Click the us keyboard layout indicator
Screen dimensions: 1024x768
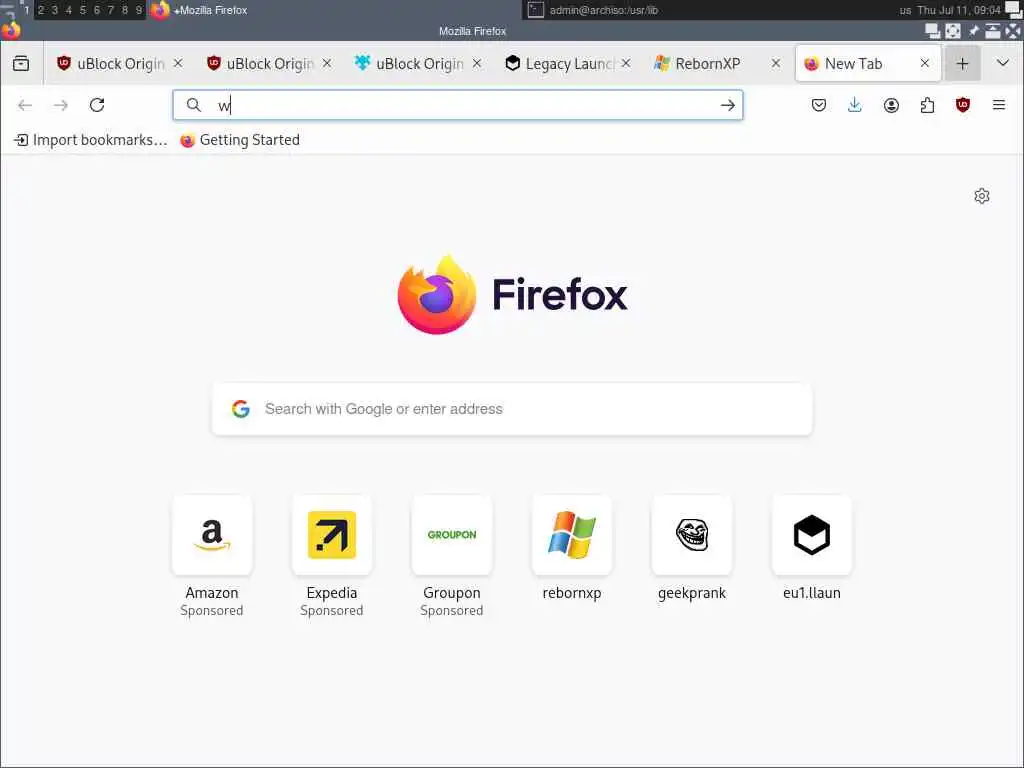pyautogui.click(x=905, y=10)
